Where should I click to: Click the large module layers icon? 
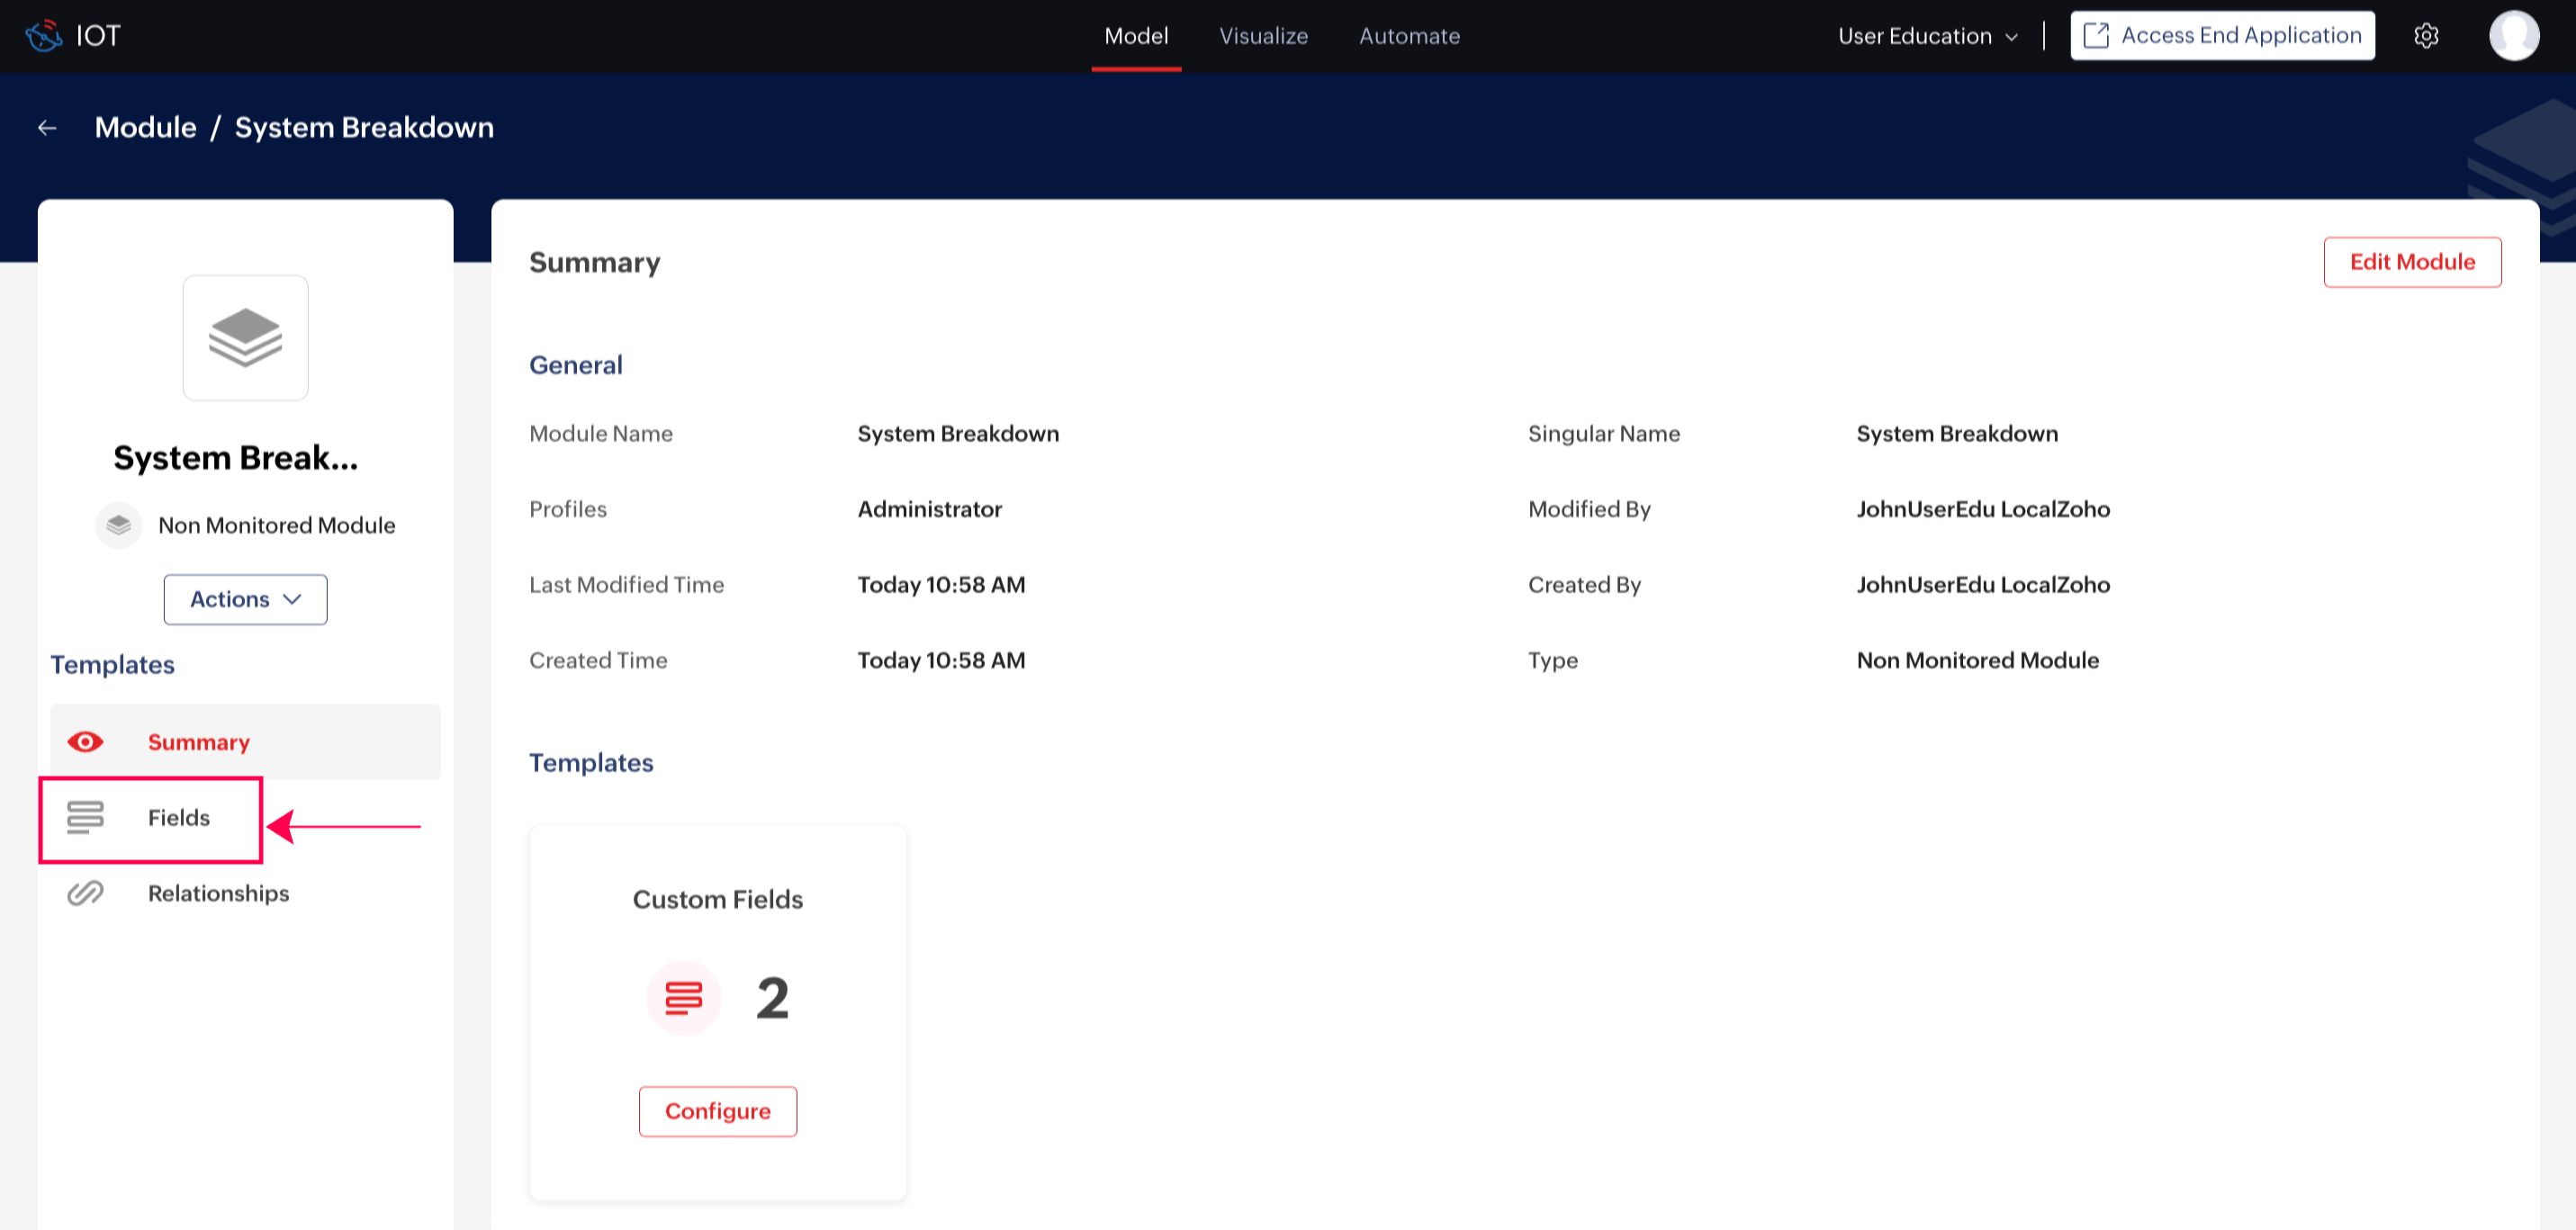click(245, 338)
